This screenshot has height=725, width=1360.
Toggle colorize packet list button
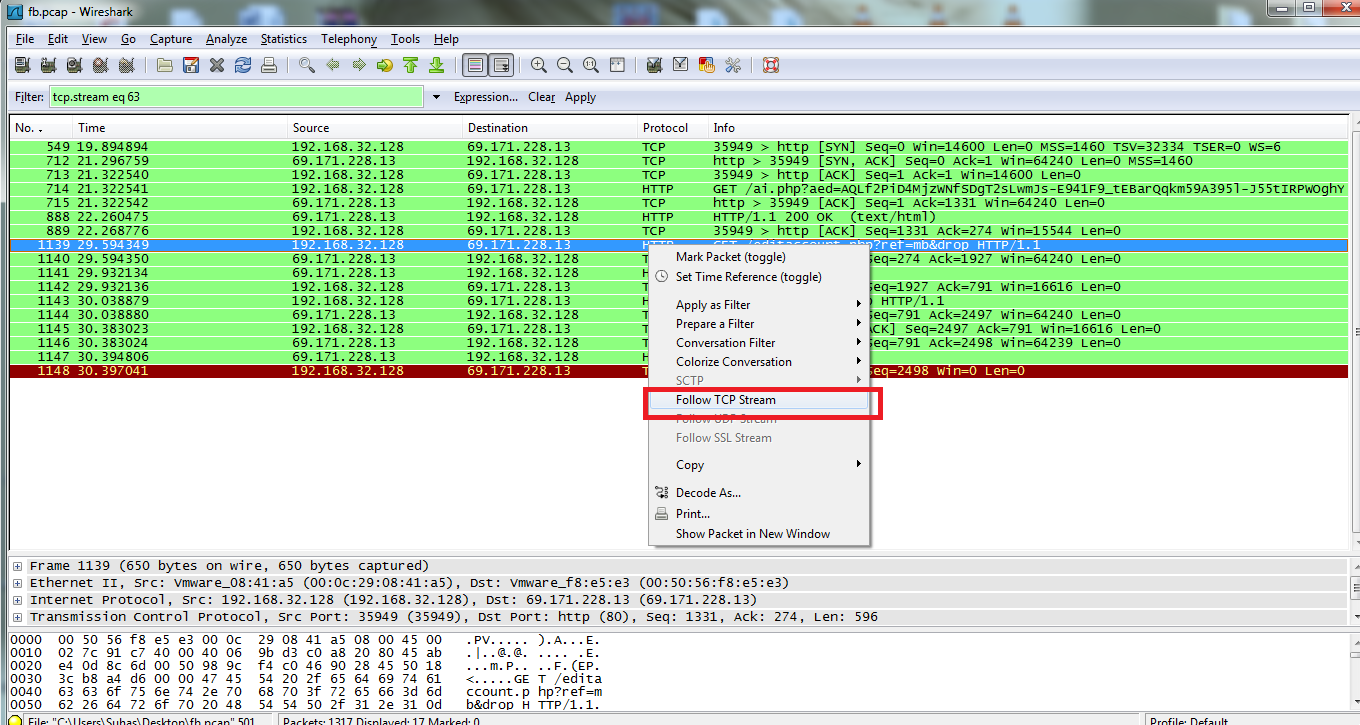tap(475, 66)
